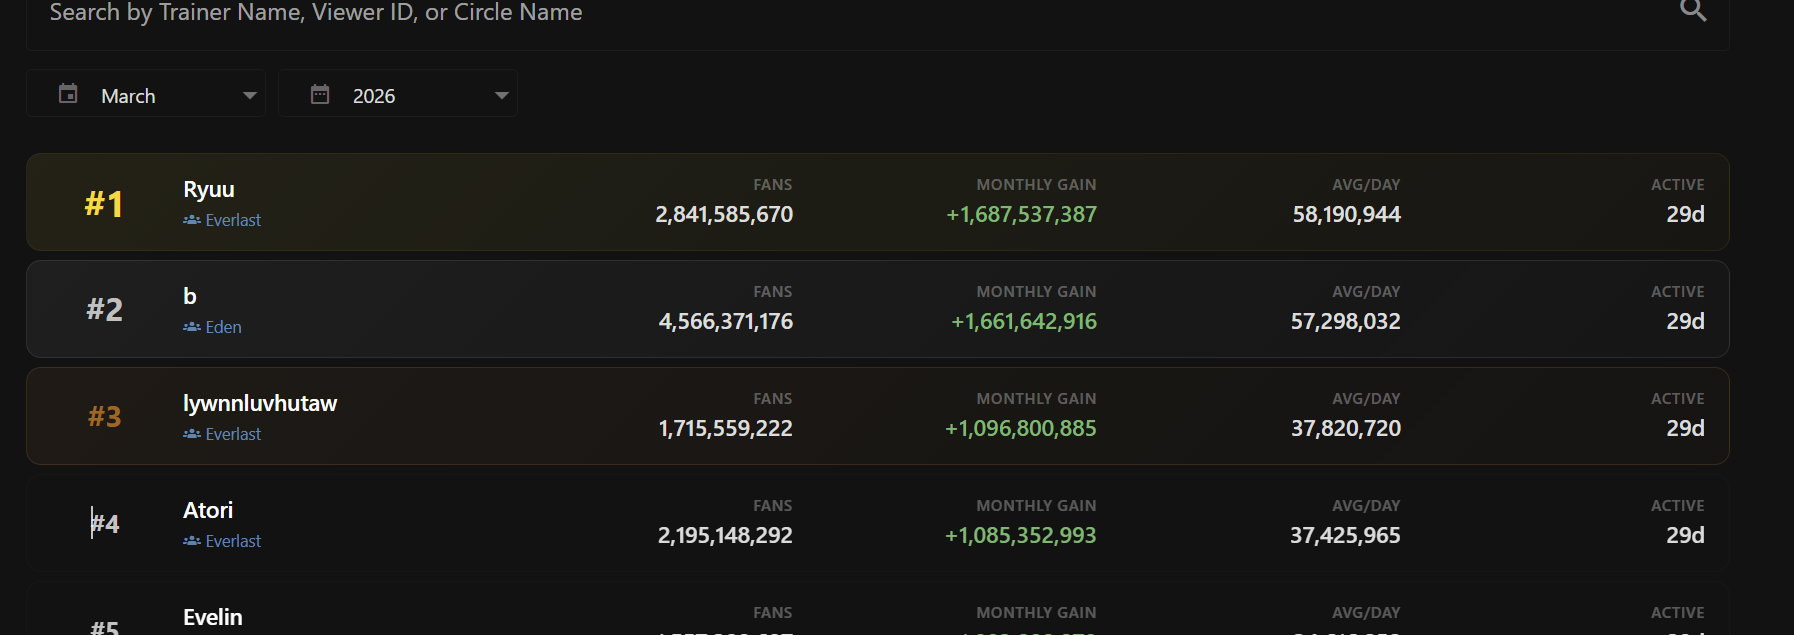Open the 2026 year dropdown
Viewport: 1794px width, 635px height.
(398, 94)
